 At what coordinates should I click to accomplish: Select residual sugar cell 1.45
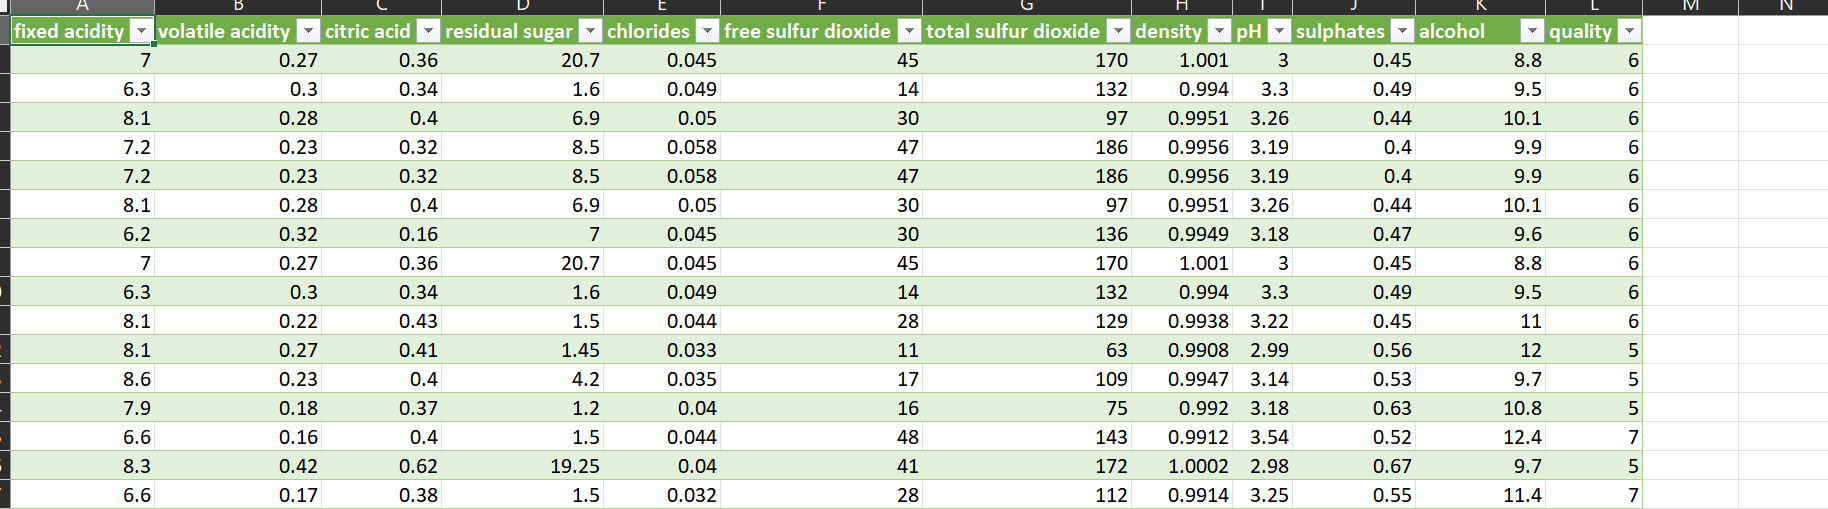coord(522,350)
